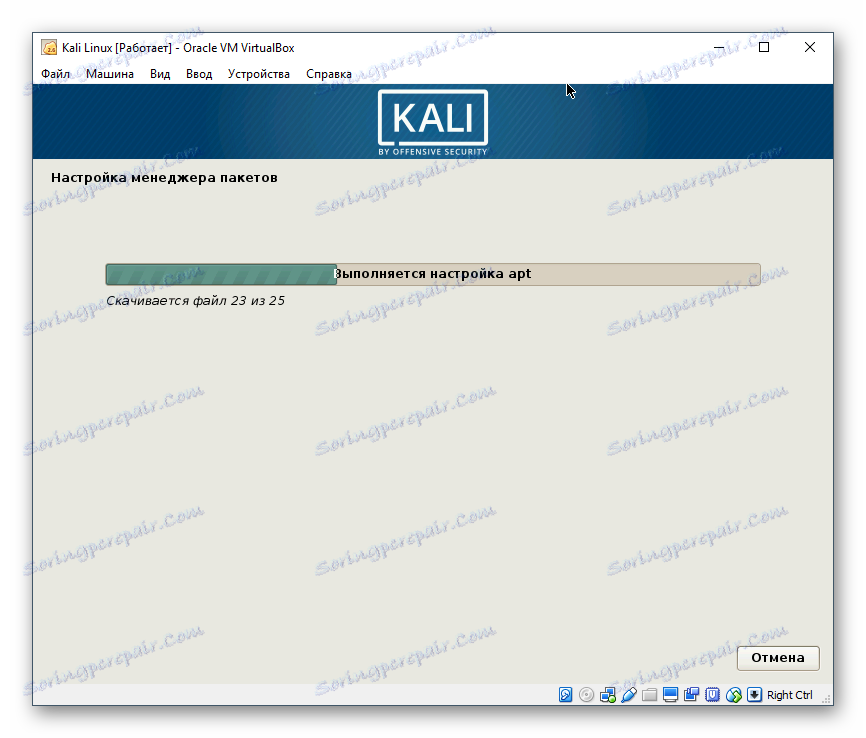
Task: Maximize the VirtualBox window
Action: point(764,48)
